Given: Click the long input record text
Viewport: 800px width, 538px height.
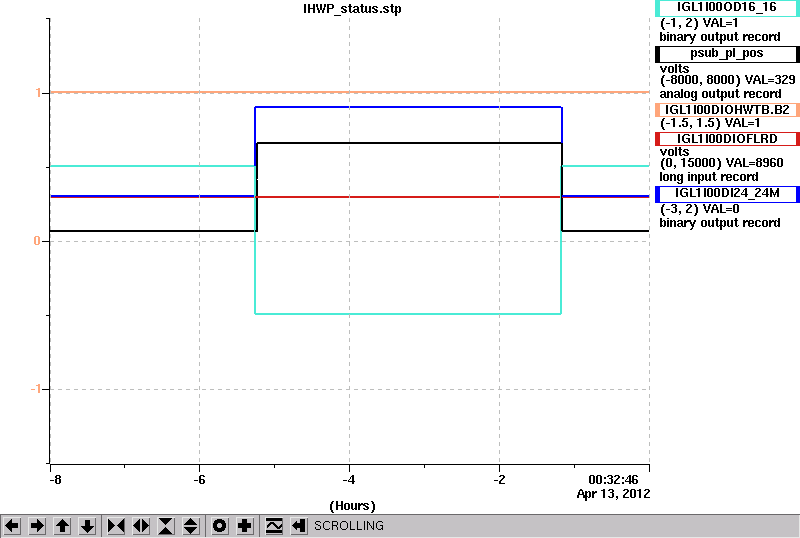Looking at the screenshot, I should [x=709, y=177].
